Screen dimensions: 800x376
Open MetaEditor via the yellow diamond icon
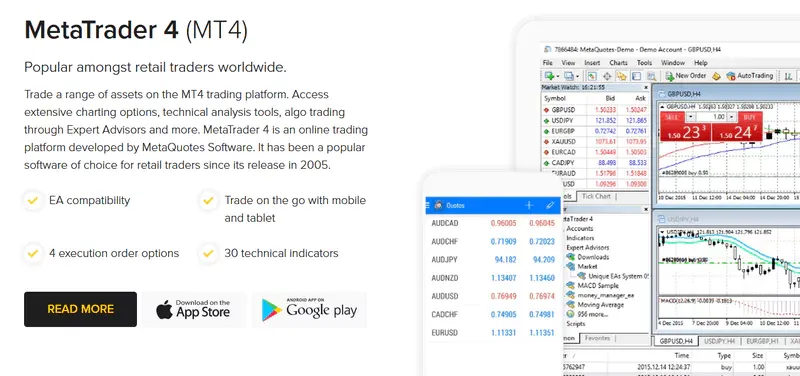716,77
